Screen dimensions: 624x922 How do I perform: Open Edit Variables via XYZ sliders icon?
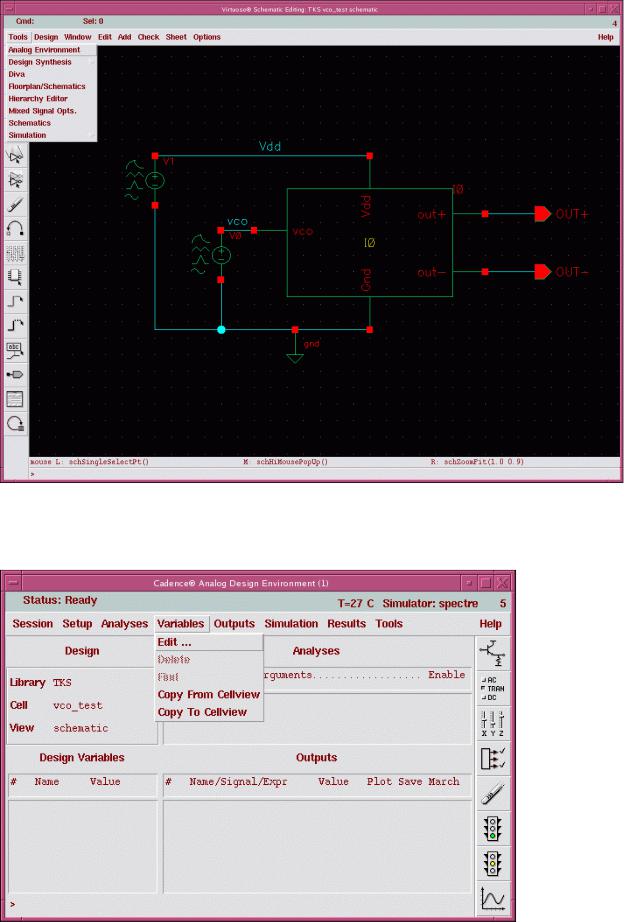coord(492,723)
